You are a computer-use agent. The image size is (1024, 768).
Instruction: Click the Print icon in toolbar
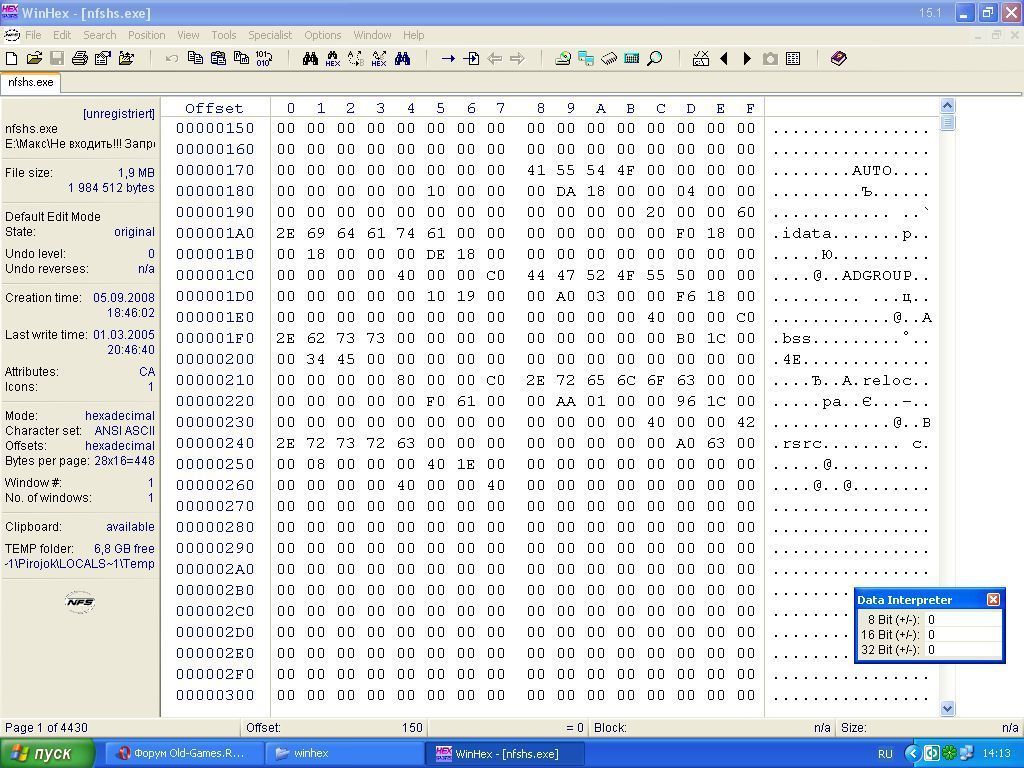[x=80, y=59]
